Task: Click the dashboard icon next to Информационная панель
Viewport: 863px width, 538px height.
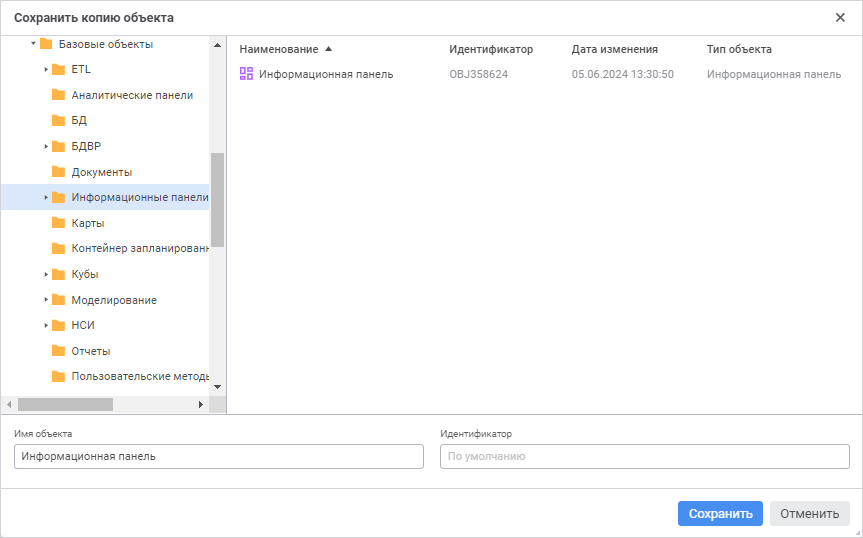Action: tap(246, 74)
